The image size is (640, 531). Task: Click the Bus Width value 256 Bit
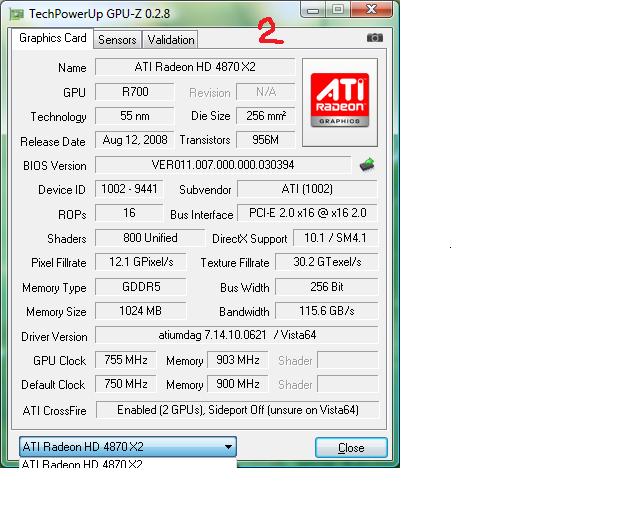pos(327,287)
